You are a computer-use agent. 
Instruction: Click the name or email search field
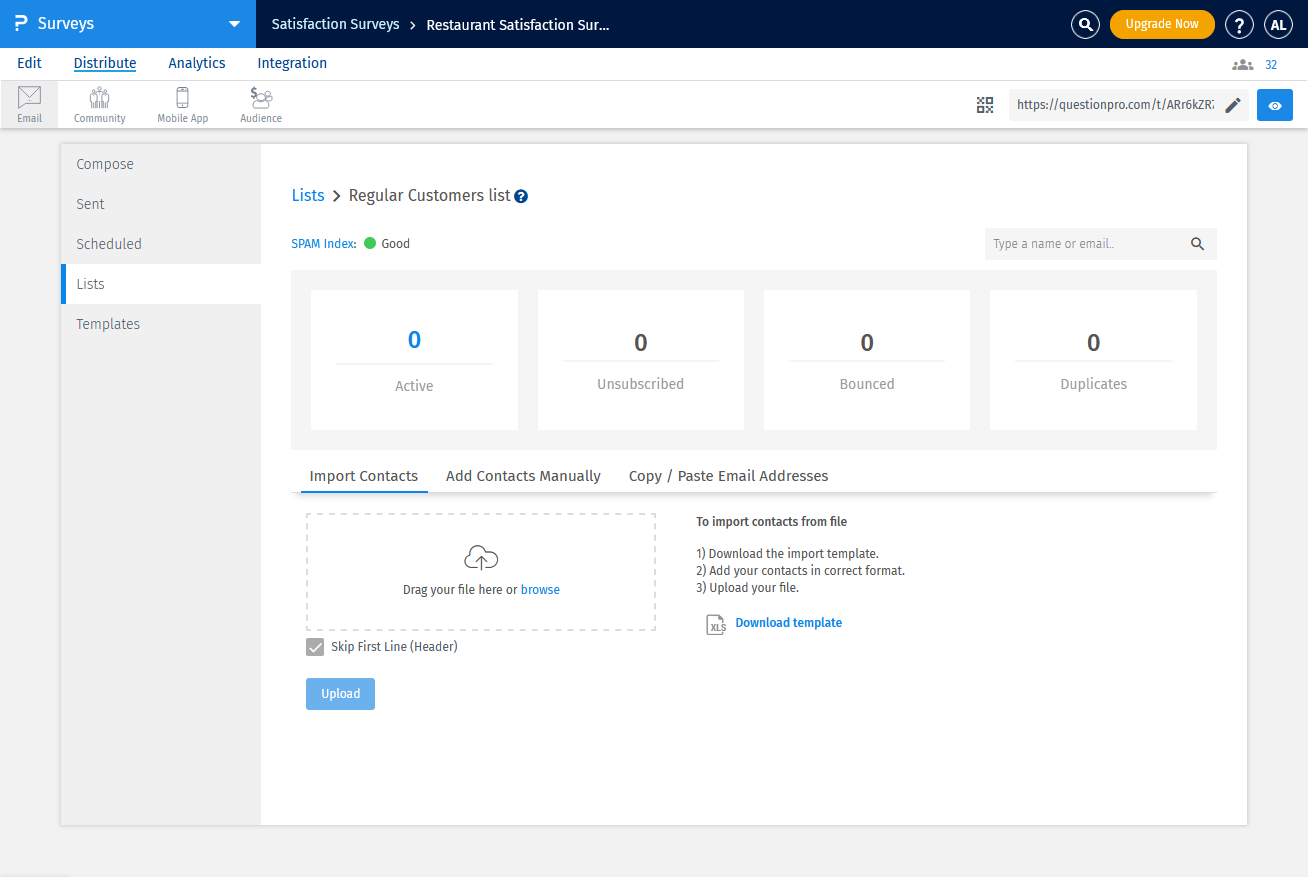point(1085,244)
